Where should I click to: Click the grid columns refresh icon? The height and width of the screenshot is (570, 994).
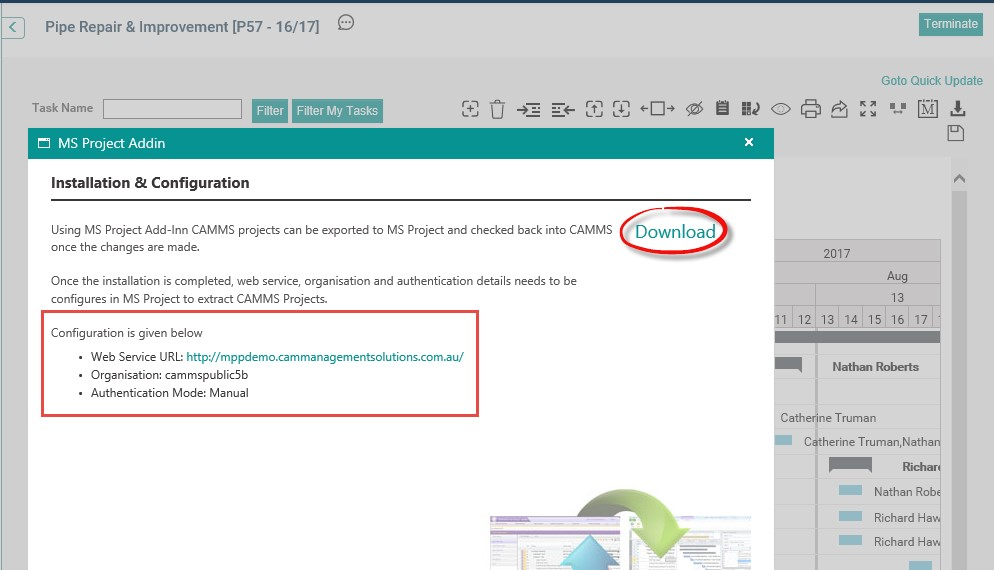pos(751,109)
